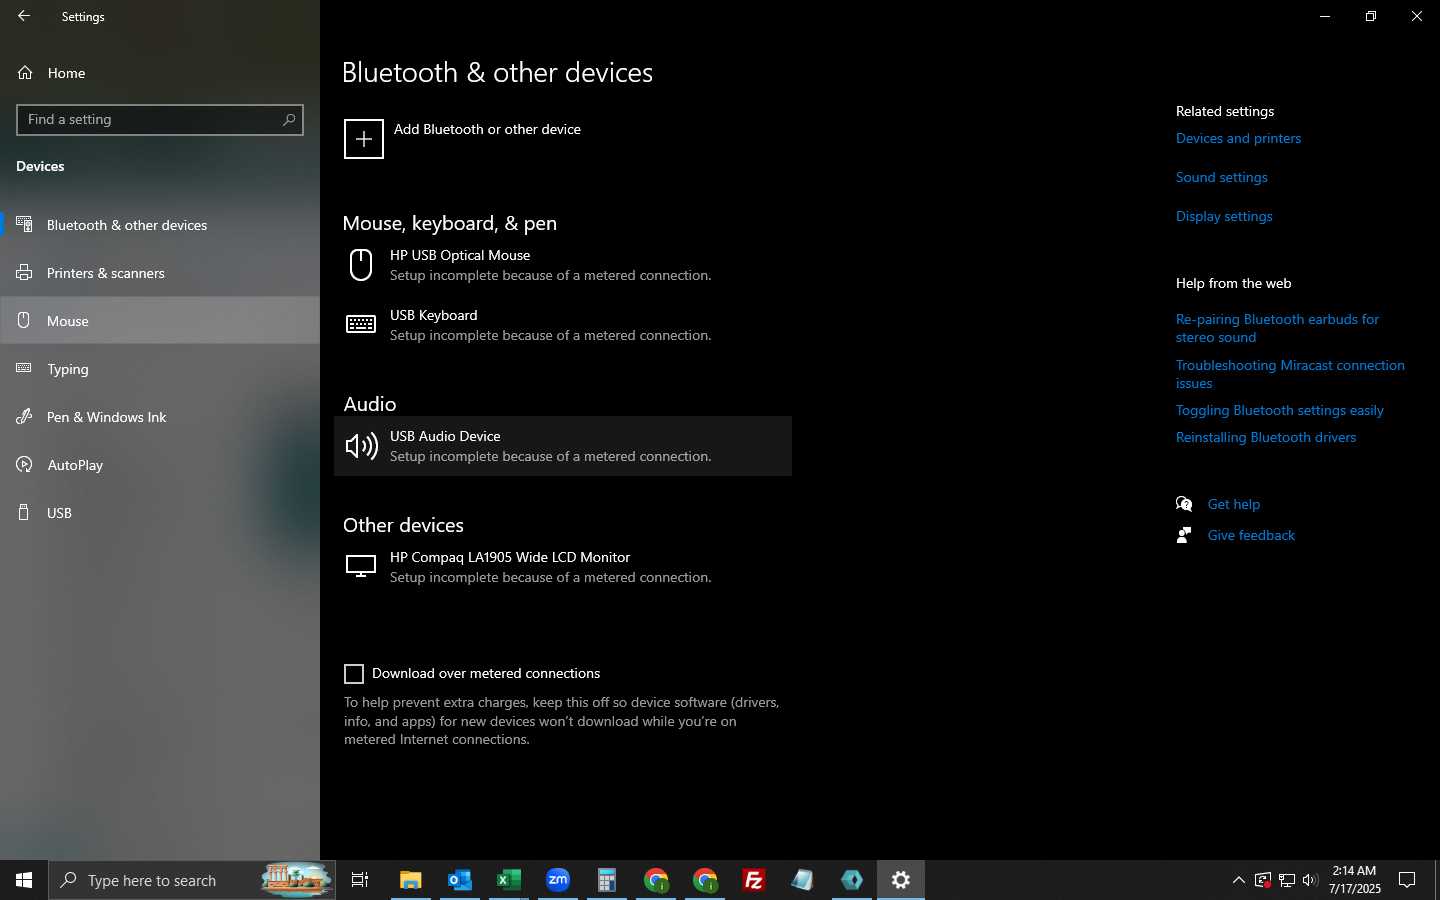
Task: Open Excel from taskbar
Action: 508,880
